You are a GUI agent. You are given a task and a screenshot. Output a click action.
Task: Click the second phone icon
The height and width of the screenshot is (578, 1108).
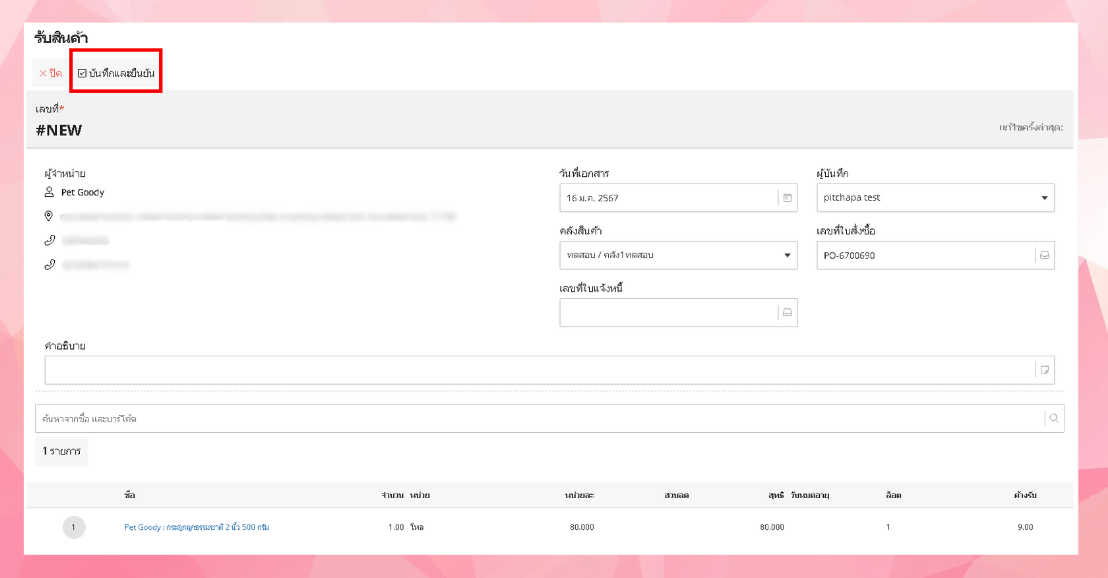(49, 264)
